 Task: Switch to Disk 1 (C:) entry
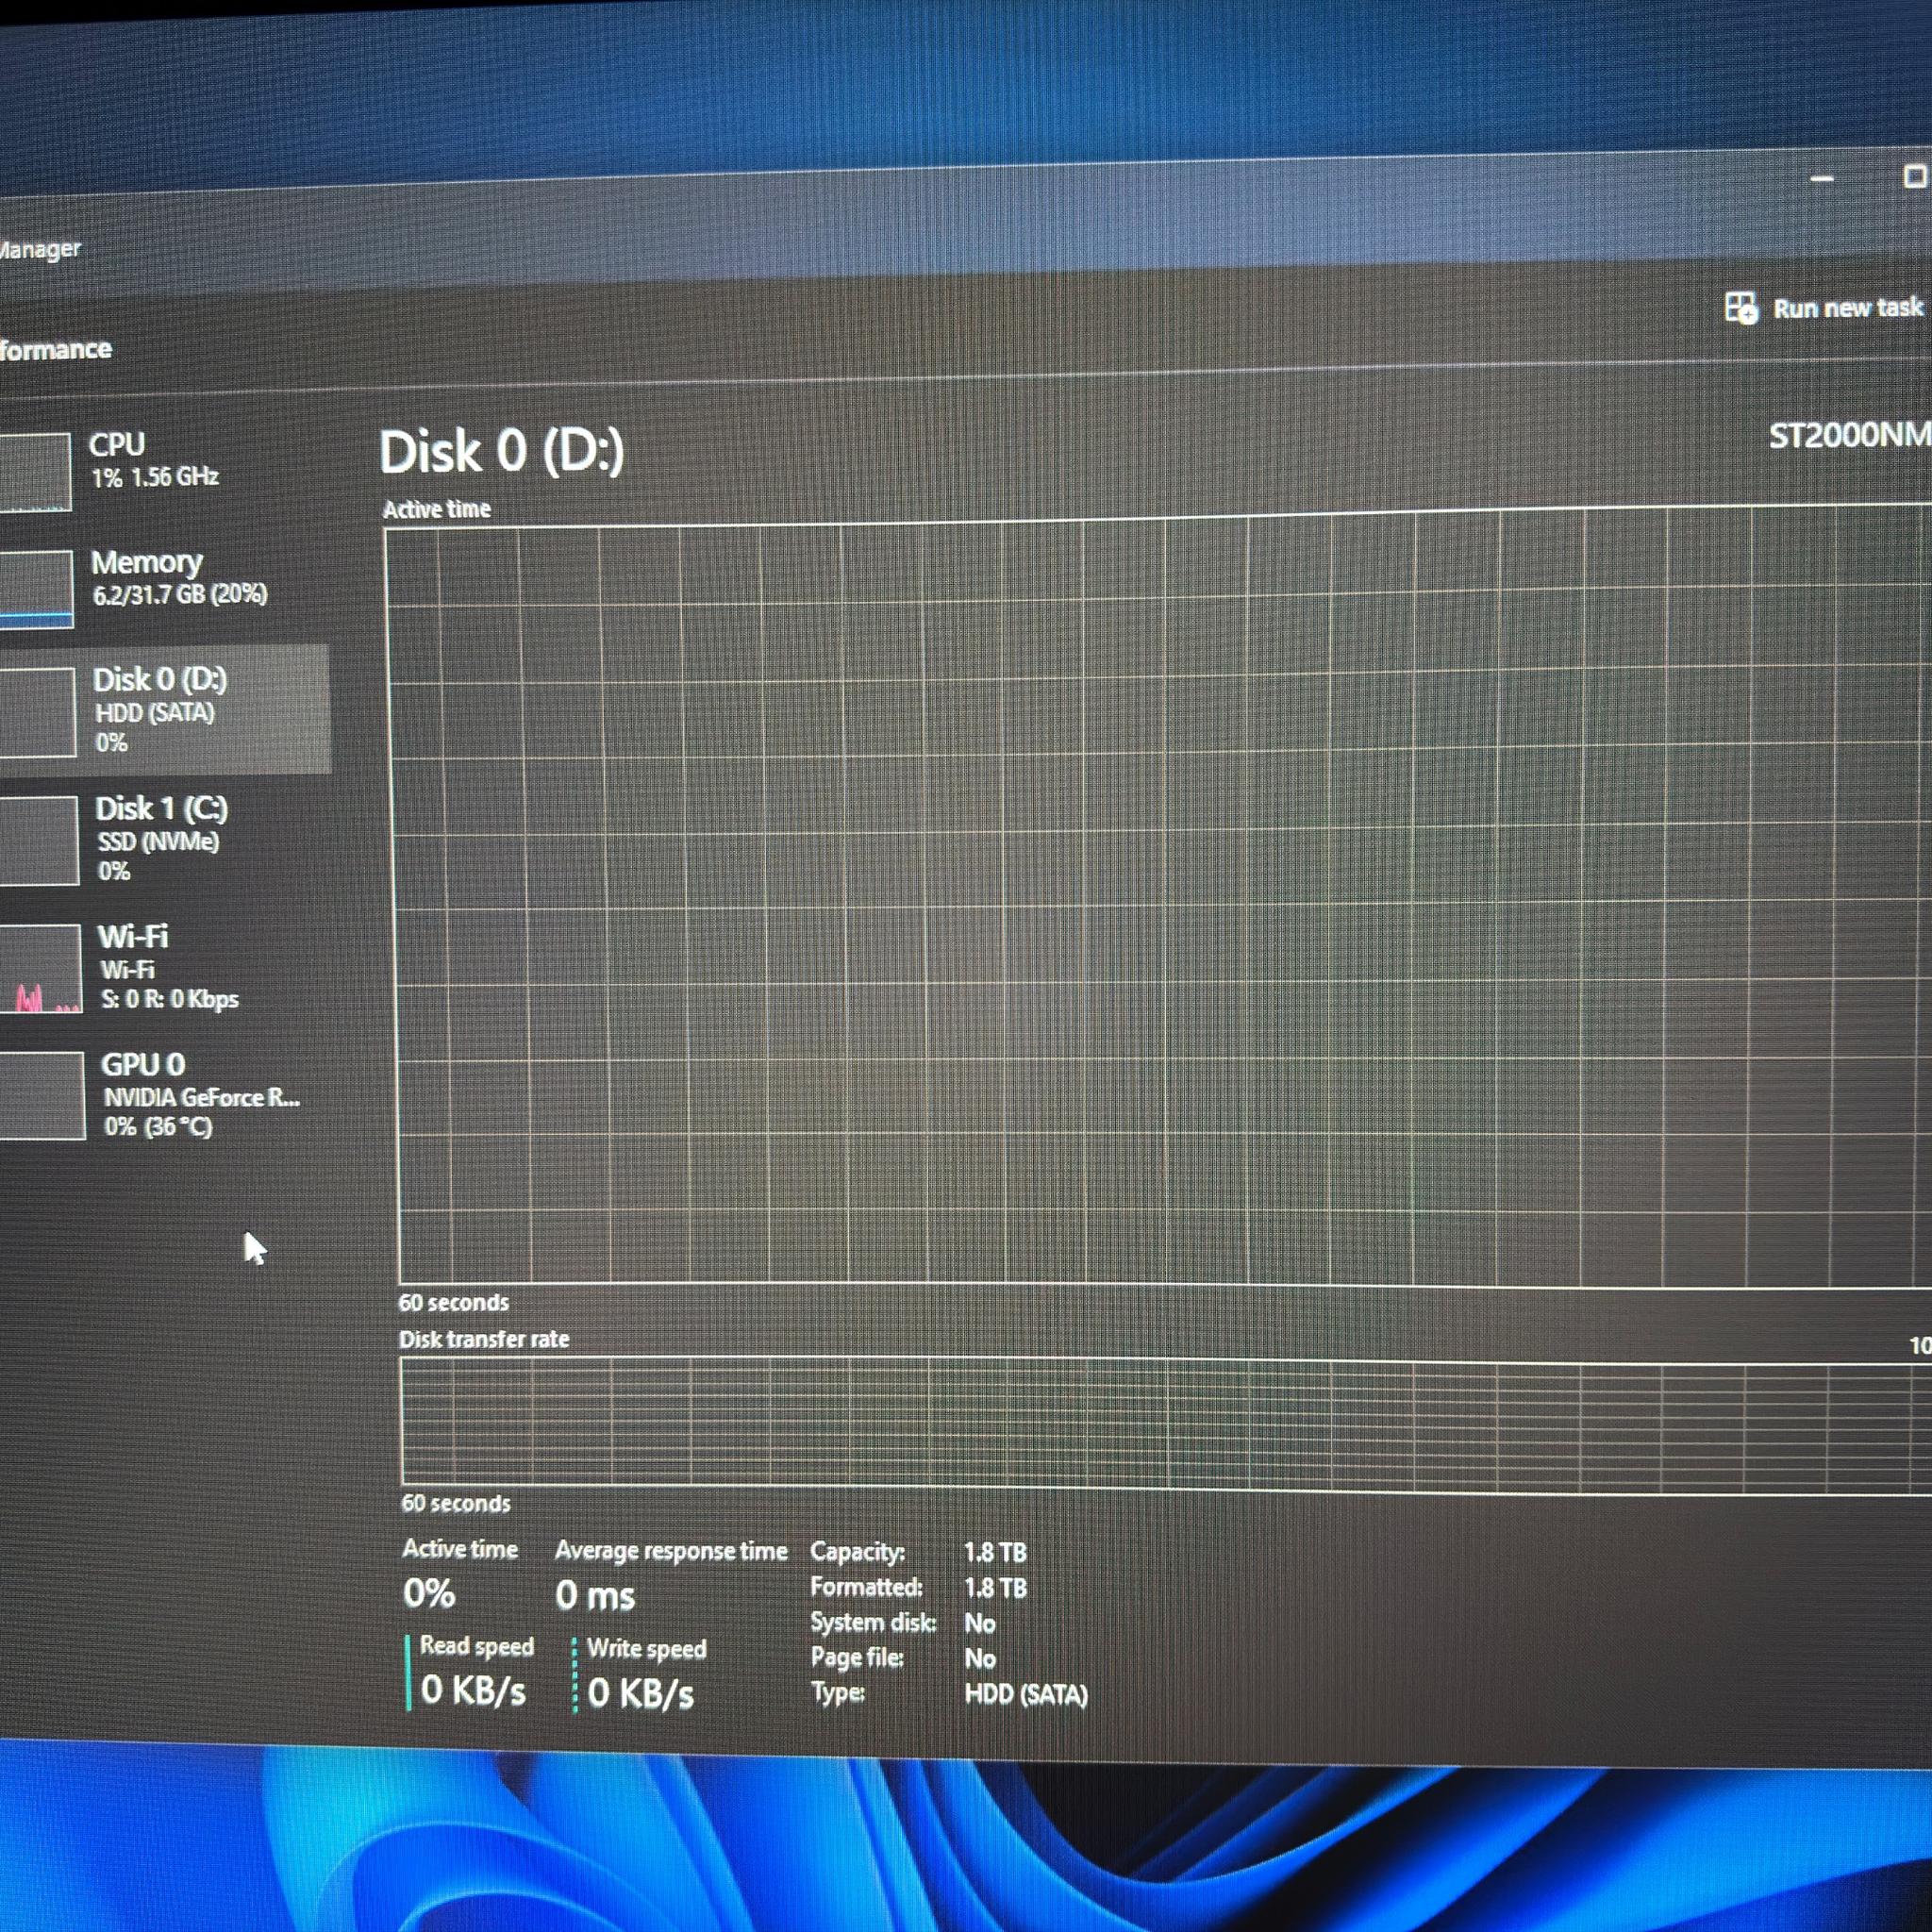[x=165, y=838]
